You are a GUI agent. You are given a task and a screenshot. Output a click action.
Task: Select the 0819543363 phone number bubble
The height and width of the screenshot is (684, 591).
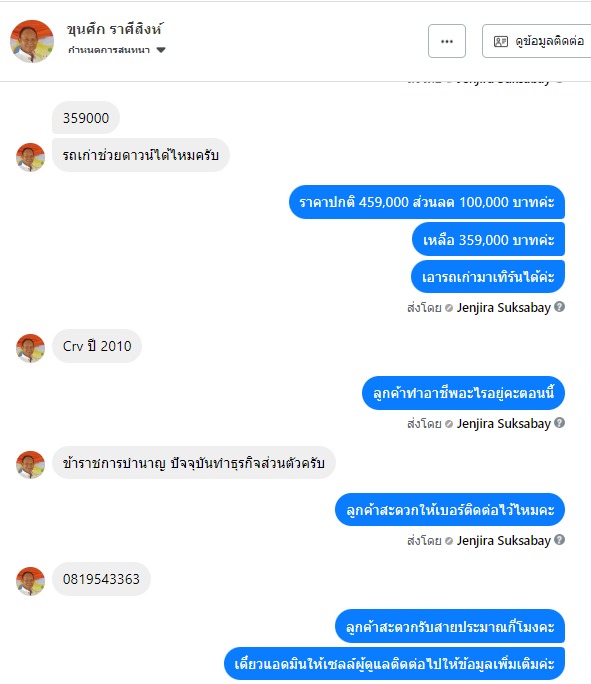click(x=101, y=579)
